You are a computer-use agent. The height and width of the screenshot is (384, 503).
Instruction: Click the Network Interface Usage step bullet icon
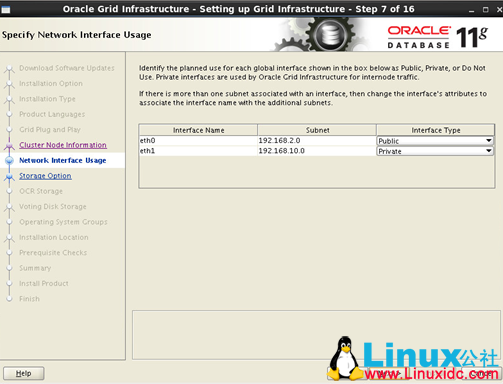tap(9, 161)
